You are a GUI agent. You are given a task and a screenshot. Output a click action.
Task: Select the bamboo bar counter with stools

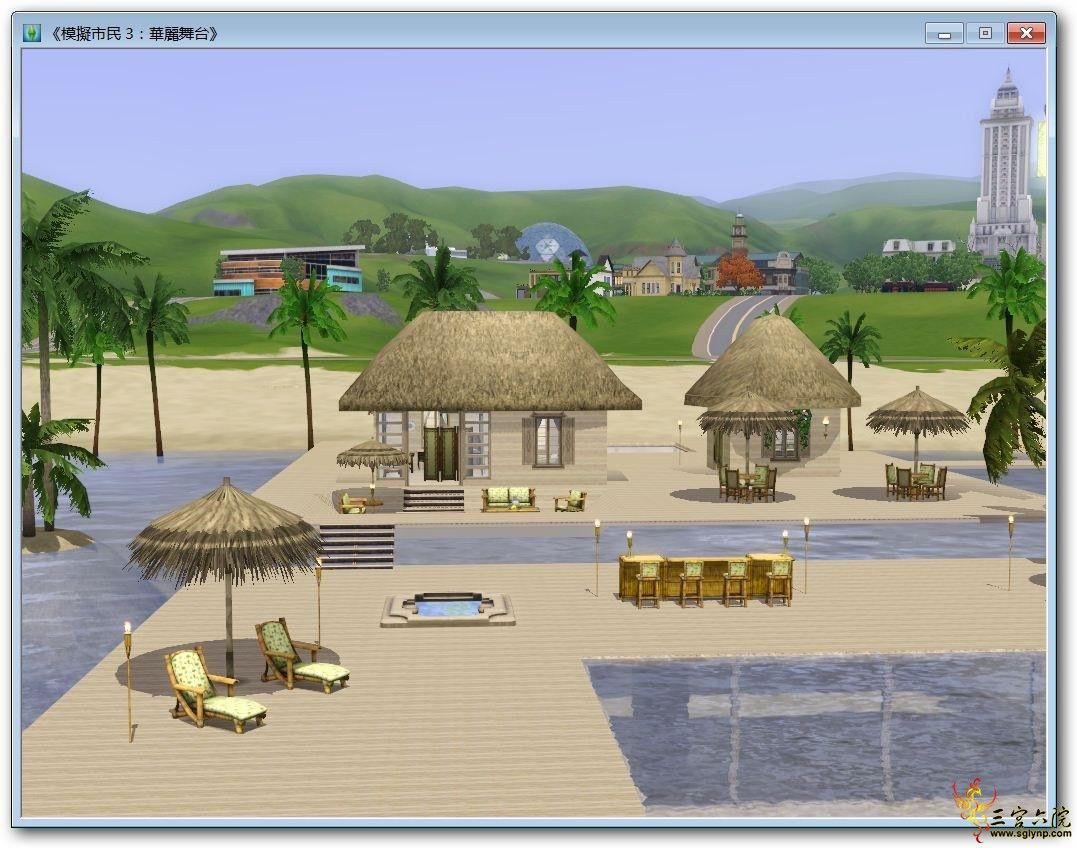pos(707,578)
